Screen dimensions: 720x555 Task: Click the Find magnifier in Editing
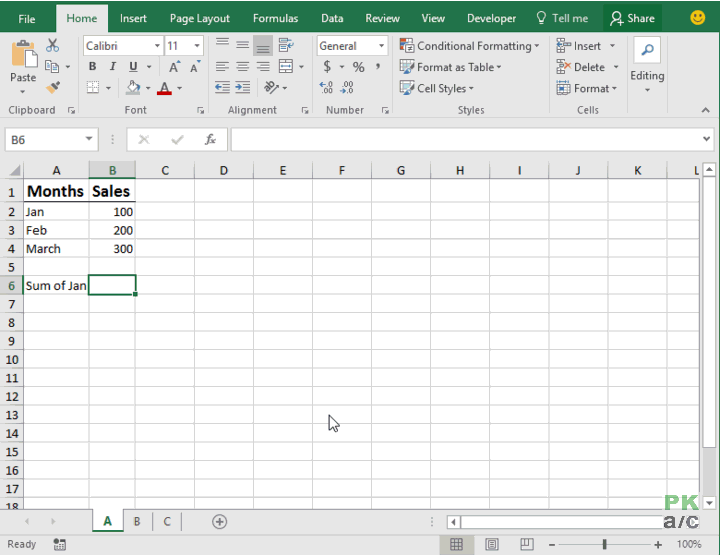pyautogui.click(x=647, y=50)
